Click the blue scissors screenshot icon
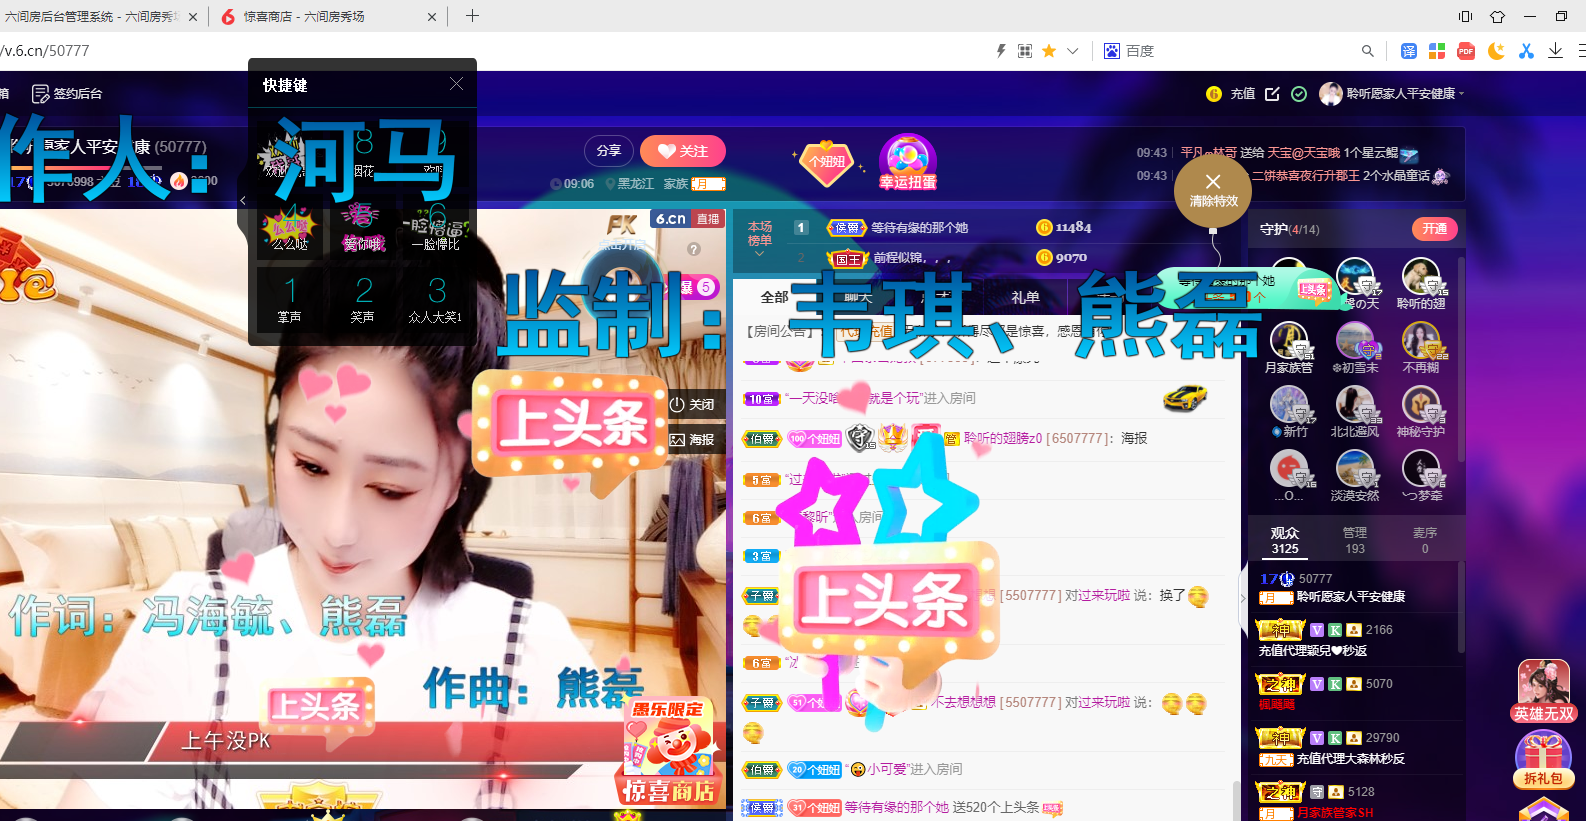1586x821 pixels. click(x=1526, y=51)
